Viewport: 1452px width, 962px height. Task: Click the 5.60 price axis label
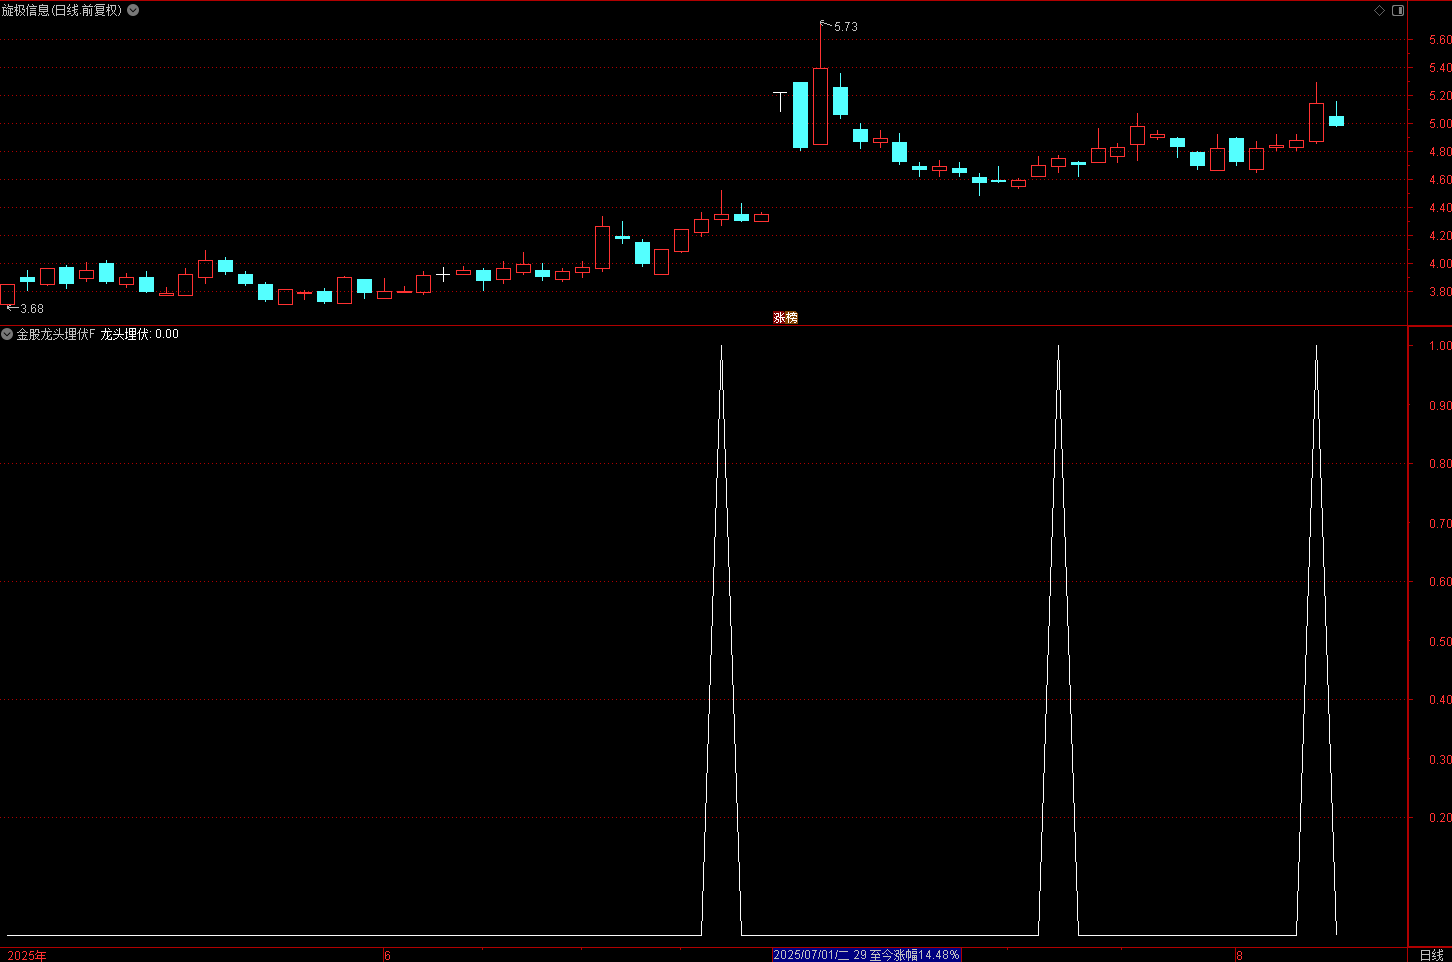(x=1440, y=40)
